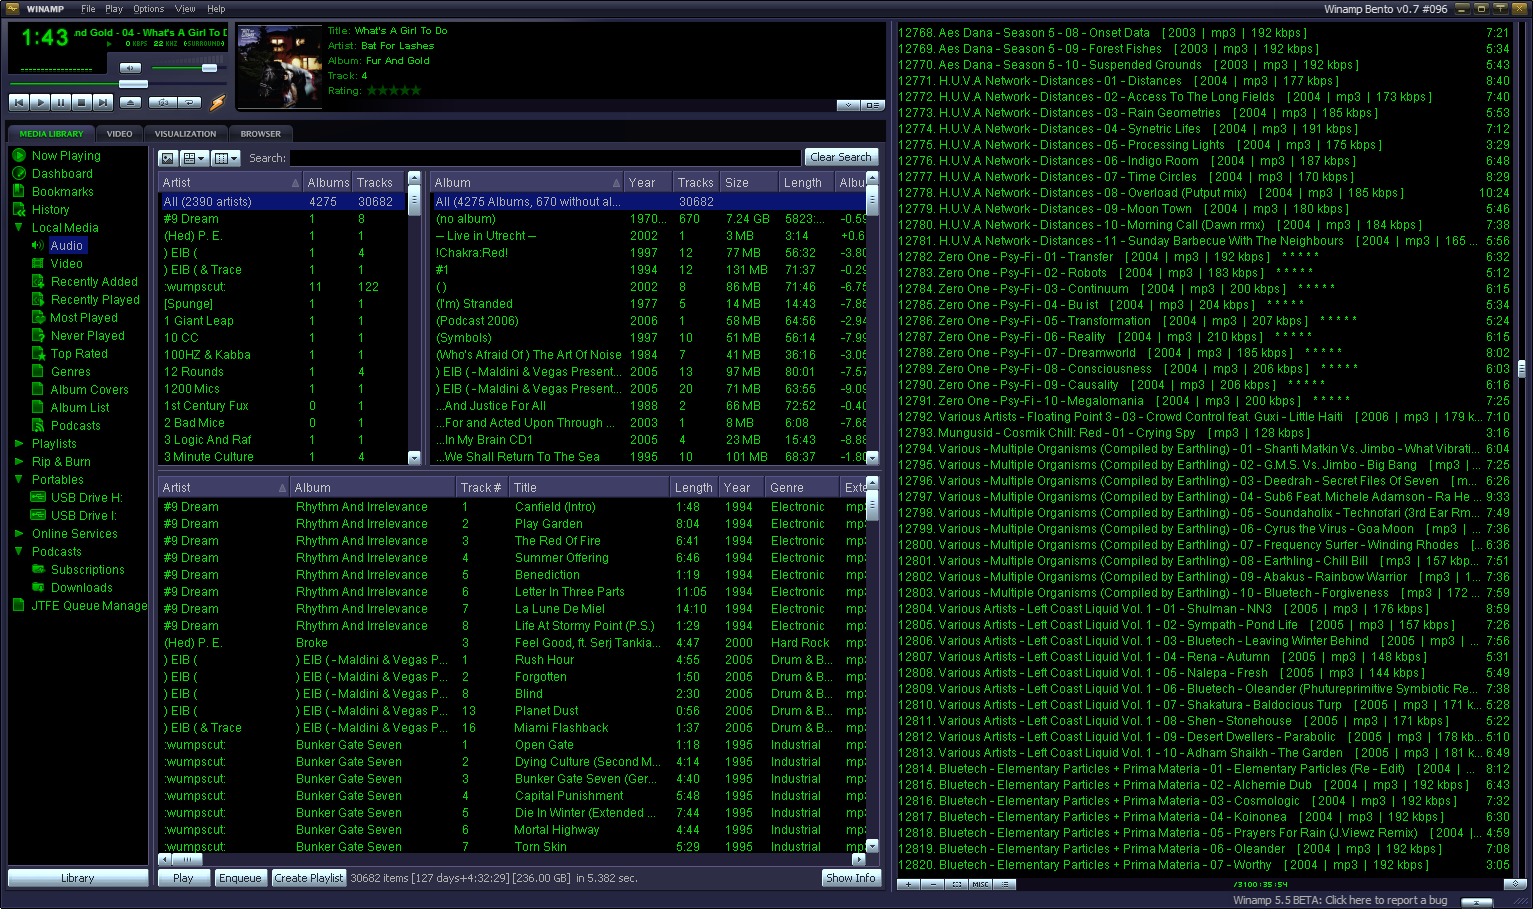Expand the Playlists tree node
The height and width of the screenshot is (909, 1533).
(18, 443)
